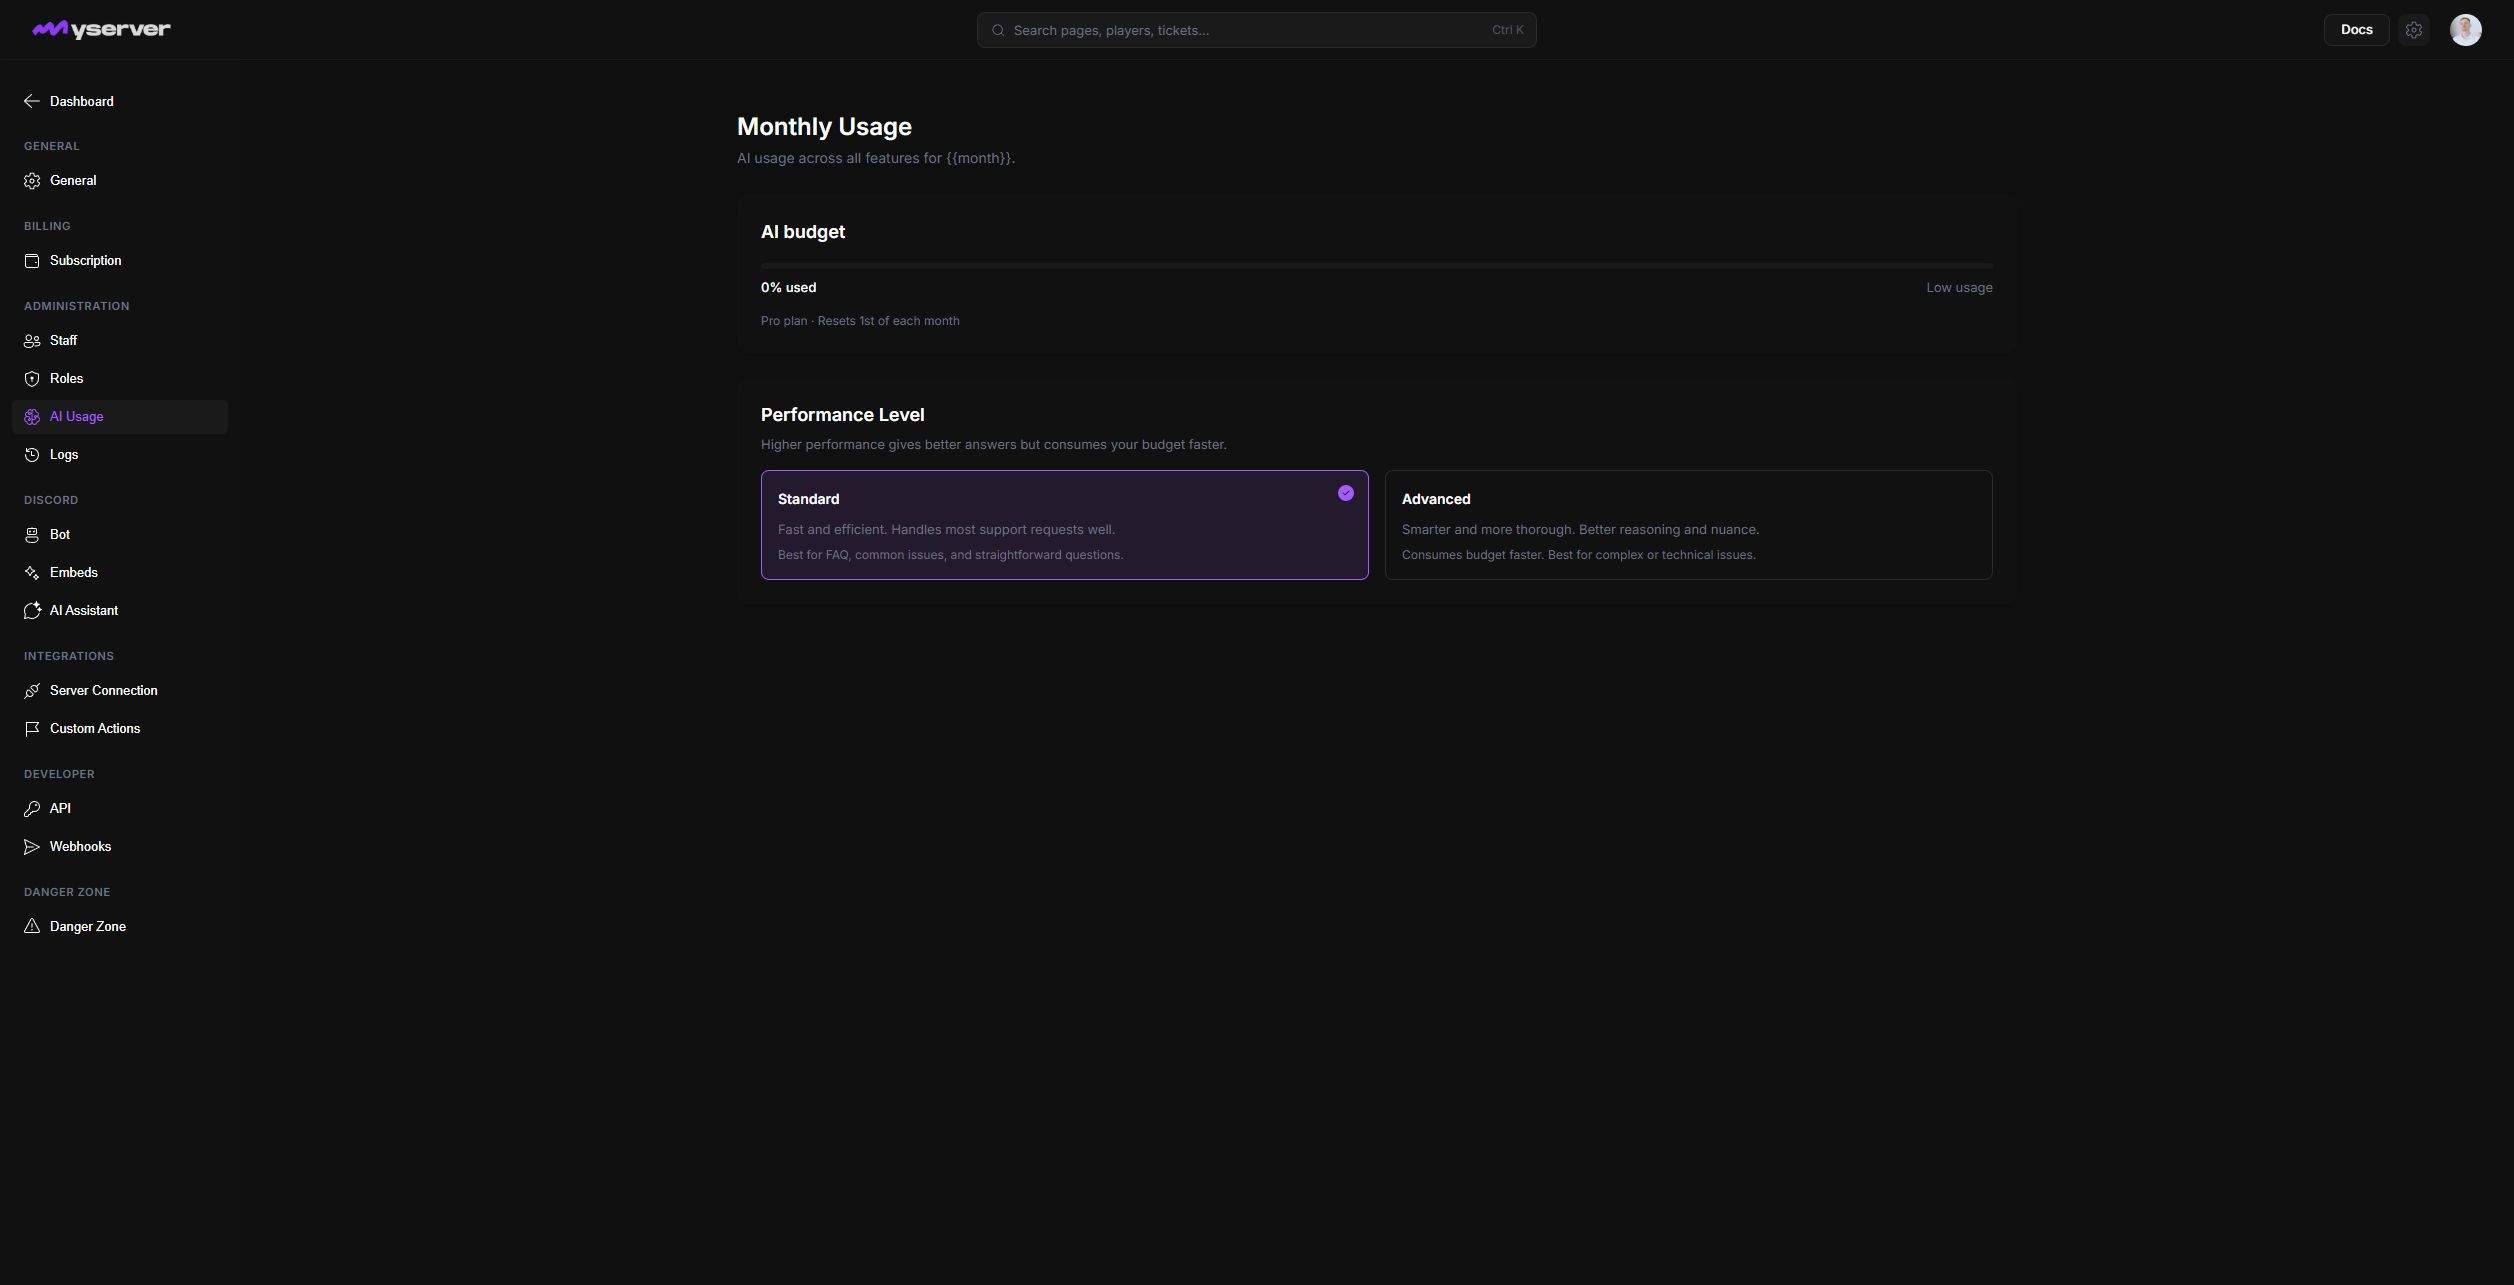
Task: Click the General gear icon in the sidebar
Action: pyautogui.click(x=32, y=181)
